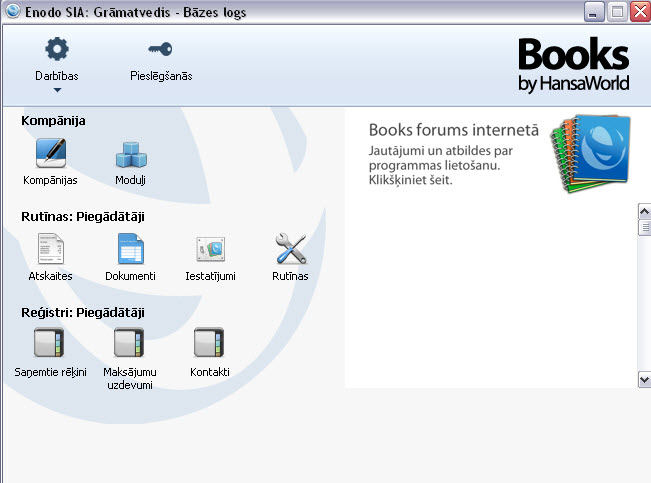This screenshot has height=483, width=651.
Task: Open the Kompānijas icon
Action: tap(51, 153)
